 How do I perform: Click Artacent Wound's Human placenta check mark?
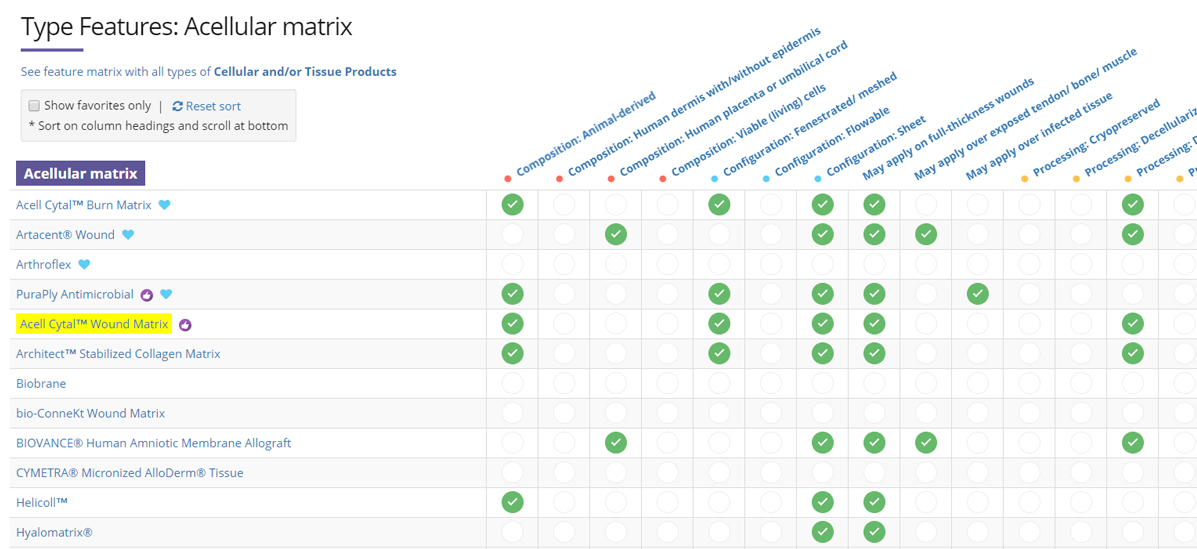[x=616, y=234]
